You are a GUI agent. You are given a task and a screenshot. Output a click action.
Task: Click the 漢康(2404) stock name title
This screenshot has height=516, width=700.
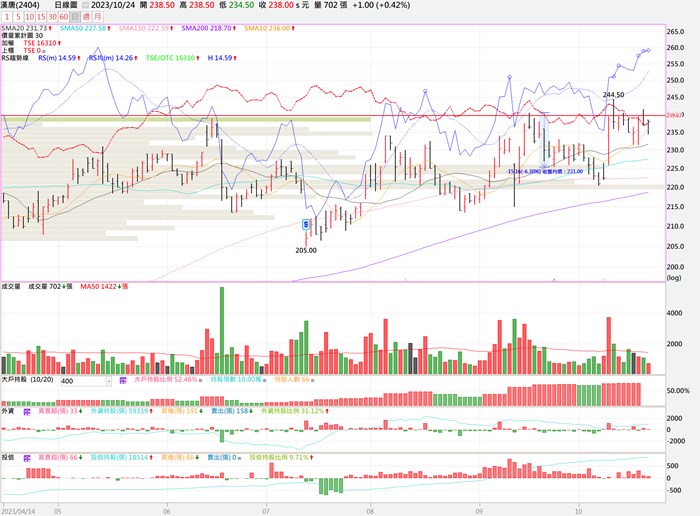click(20, 5)
